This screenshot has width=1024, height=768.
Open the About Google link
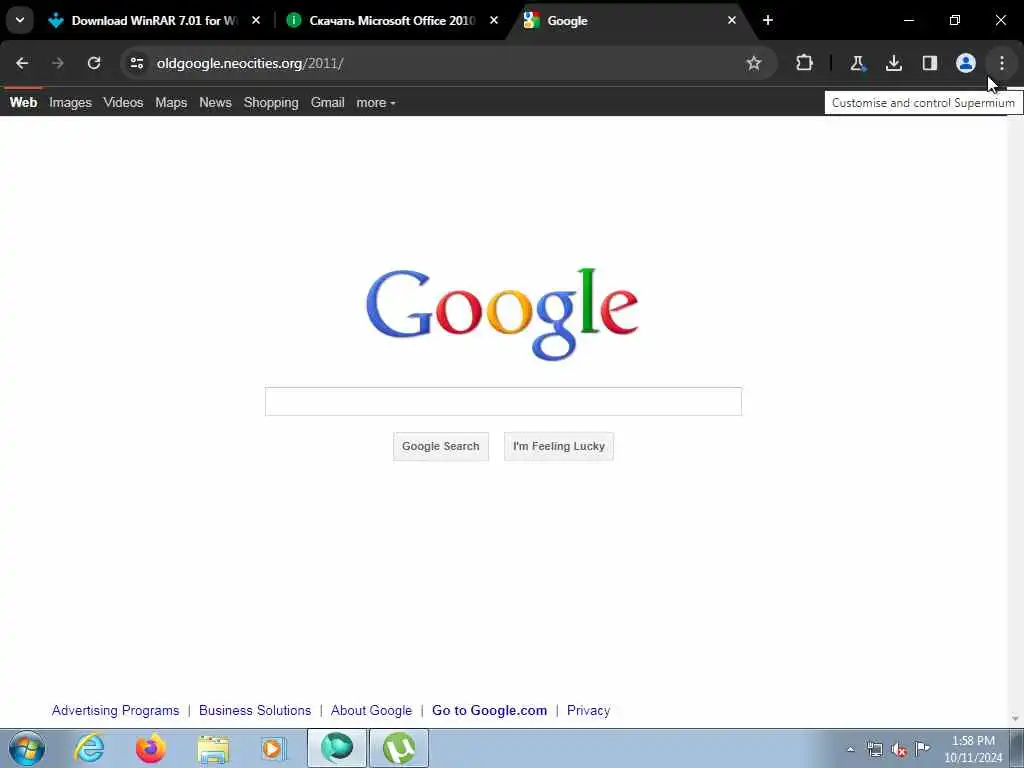tap(372, 711)
